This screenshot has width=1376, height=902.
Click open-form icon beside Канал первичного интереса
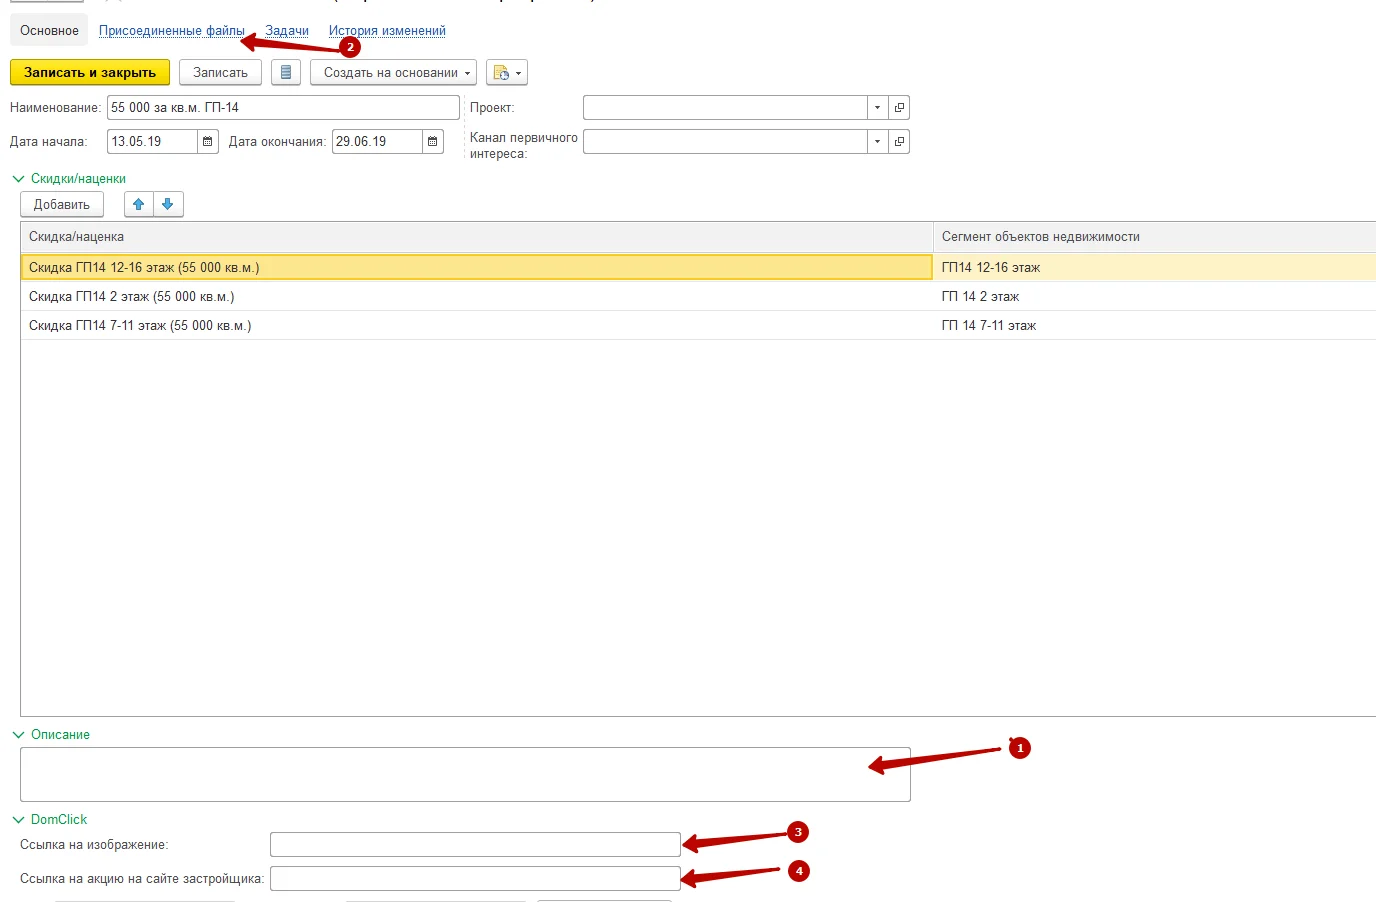click(899, 142)
